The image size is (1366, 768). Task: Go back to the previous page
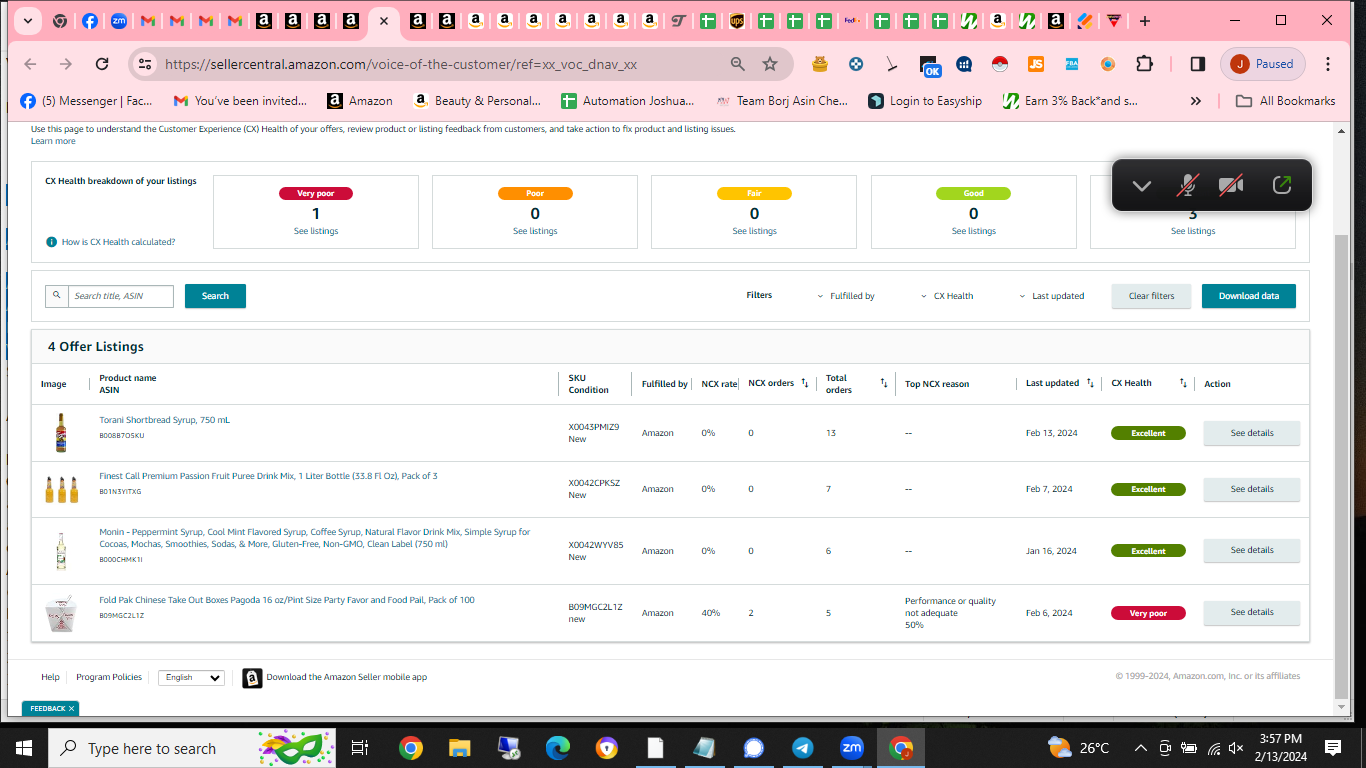click(x=30, y=64)
